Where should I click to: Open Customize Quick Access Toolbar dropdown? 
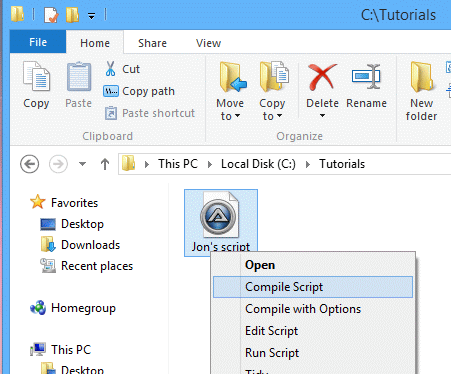coord(91,15)
